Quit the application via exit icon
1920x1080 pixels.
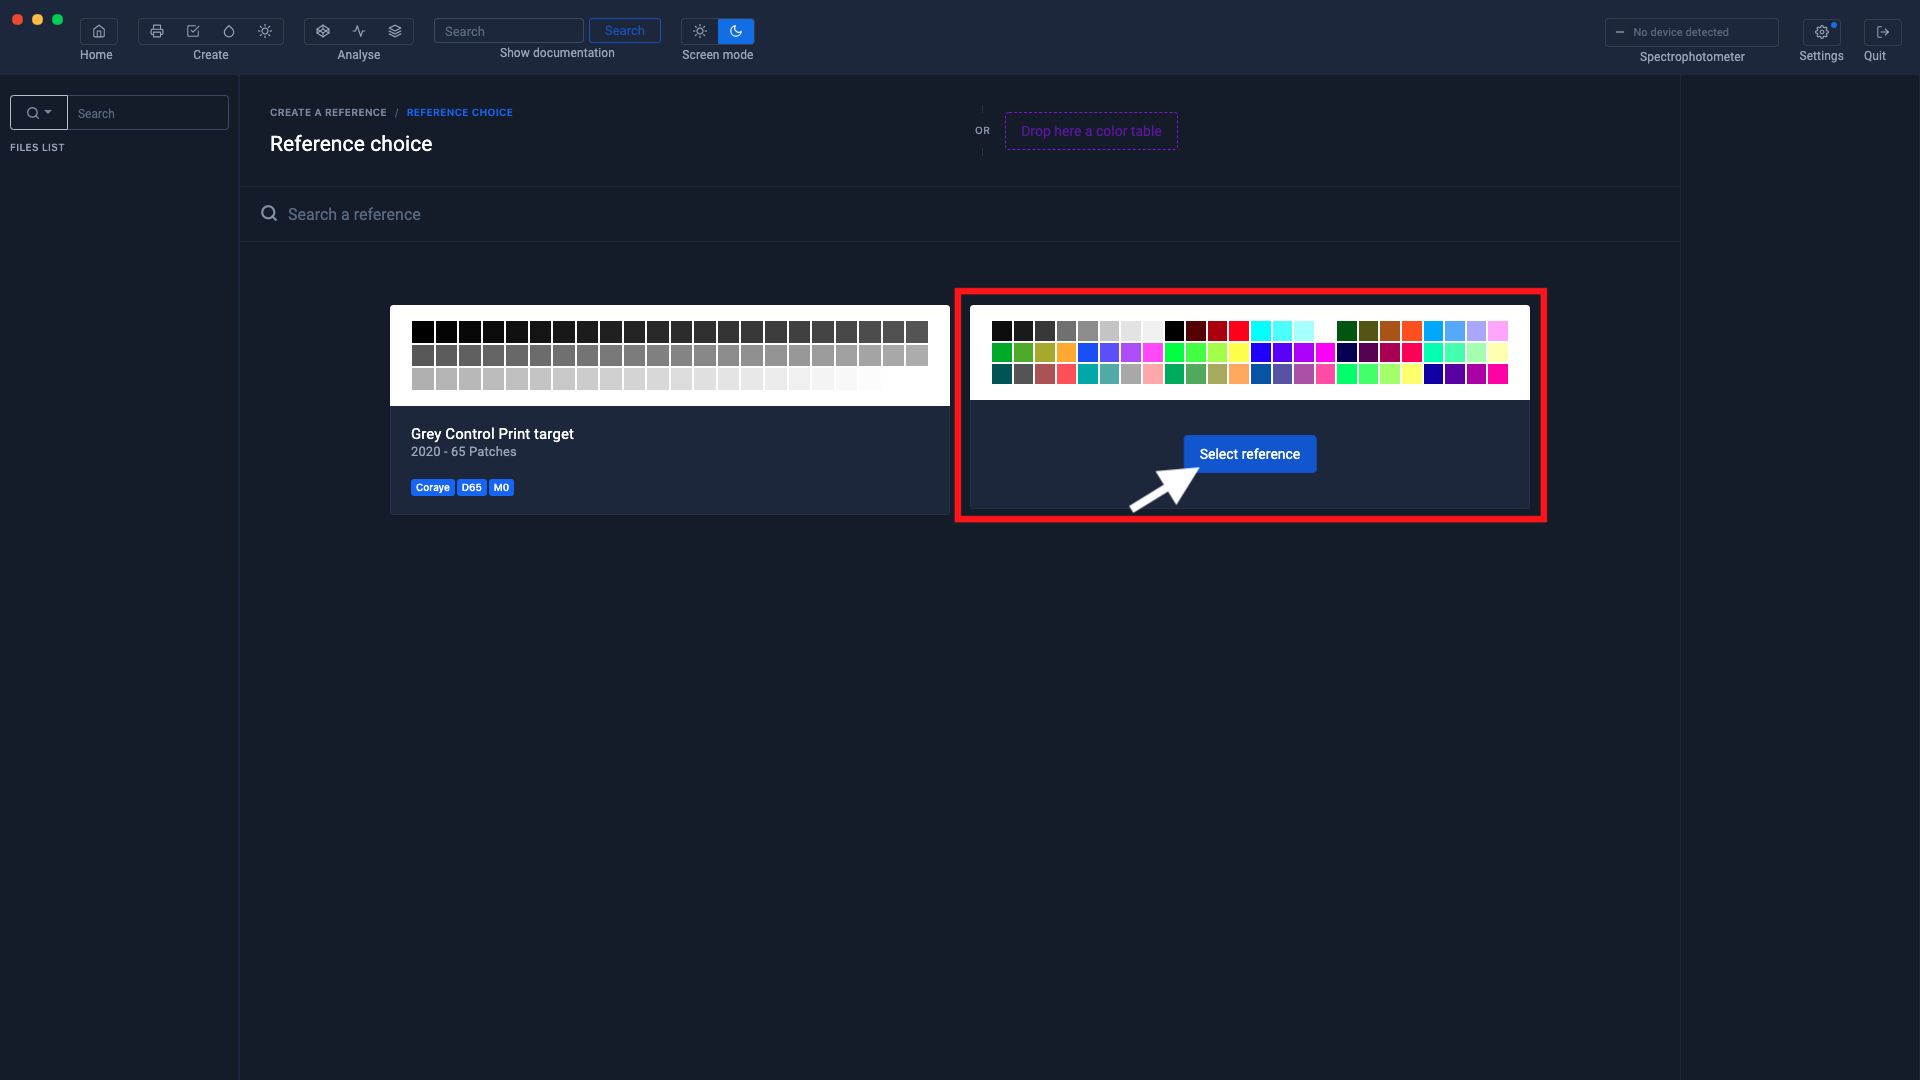coord(1883,32)
